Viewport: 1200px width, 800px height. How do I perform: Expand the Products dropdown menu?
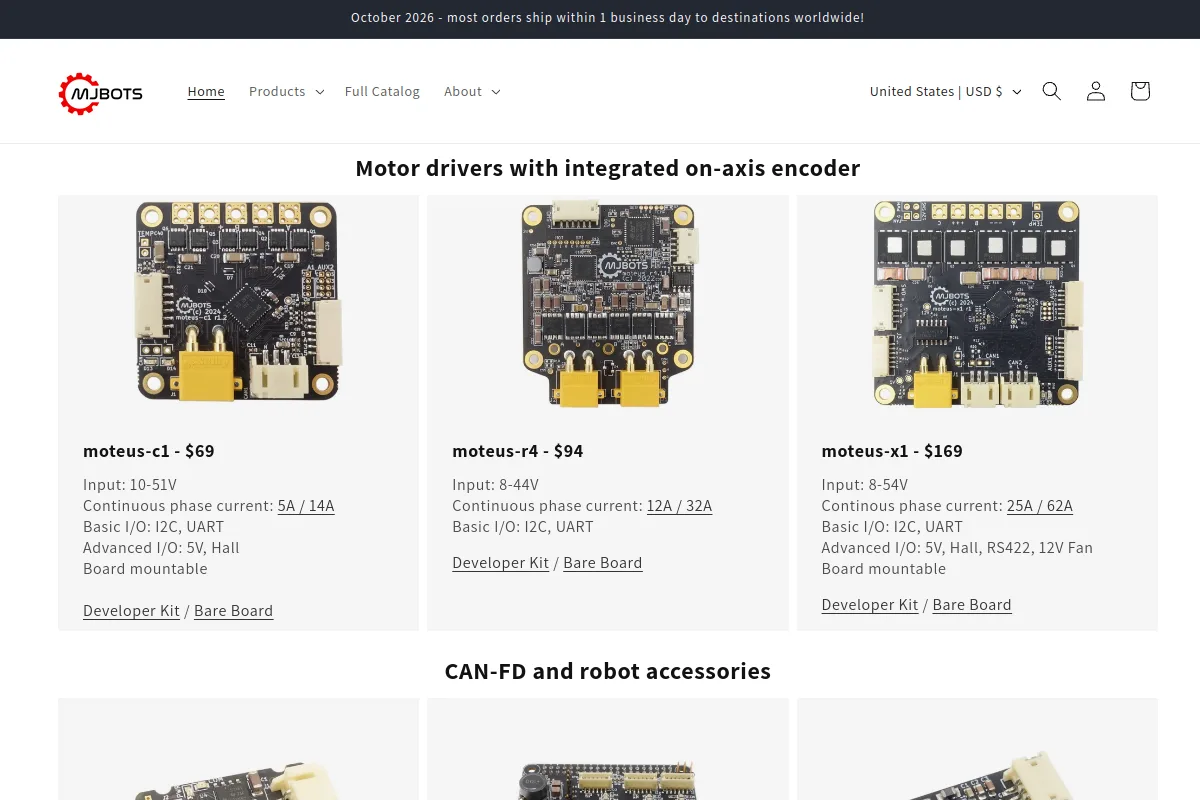(x=286, y=91)
